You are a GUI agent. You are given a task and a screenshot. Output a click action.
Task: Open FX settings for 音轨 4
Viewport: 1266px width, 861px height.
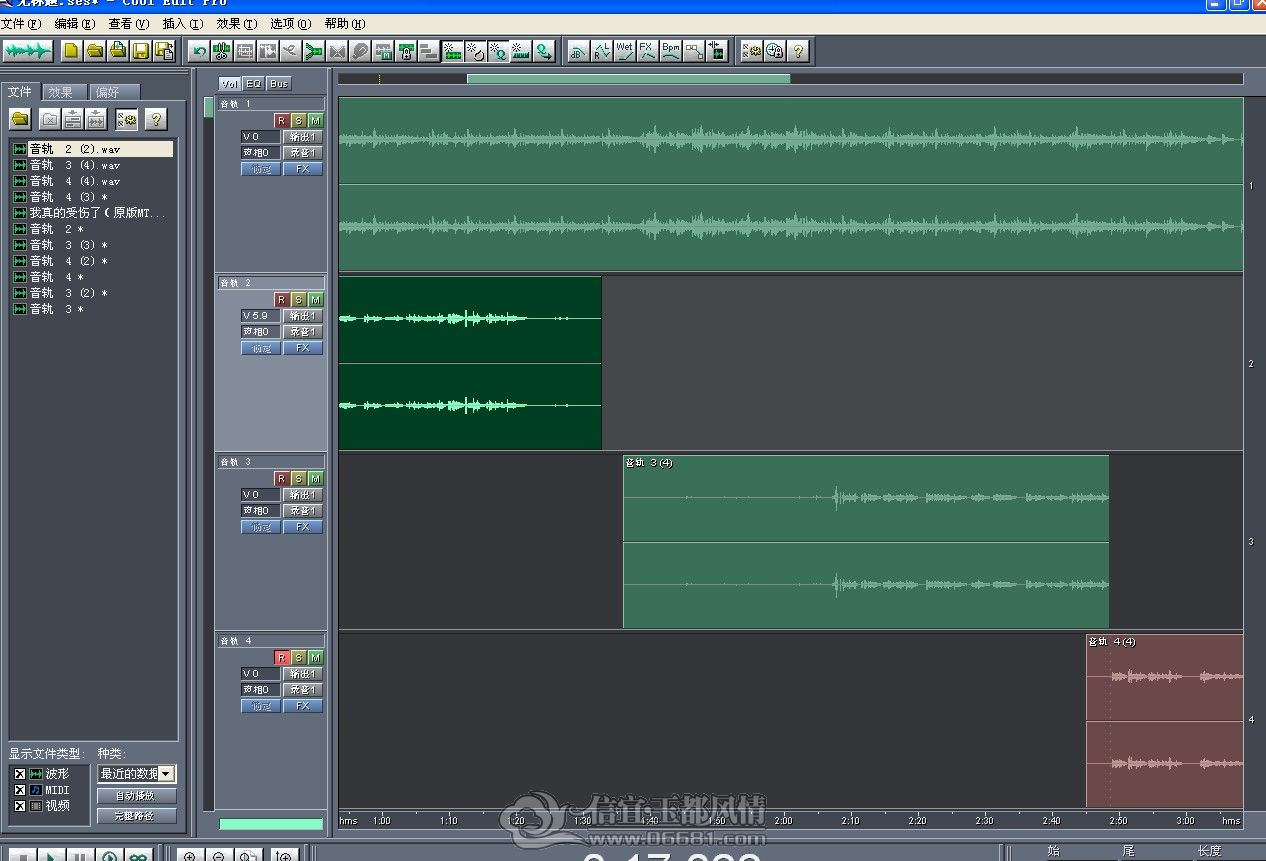pyautogui.click(x=303, y=706)
